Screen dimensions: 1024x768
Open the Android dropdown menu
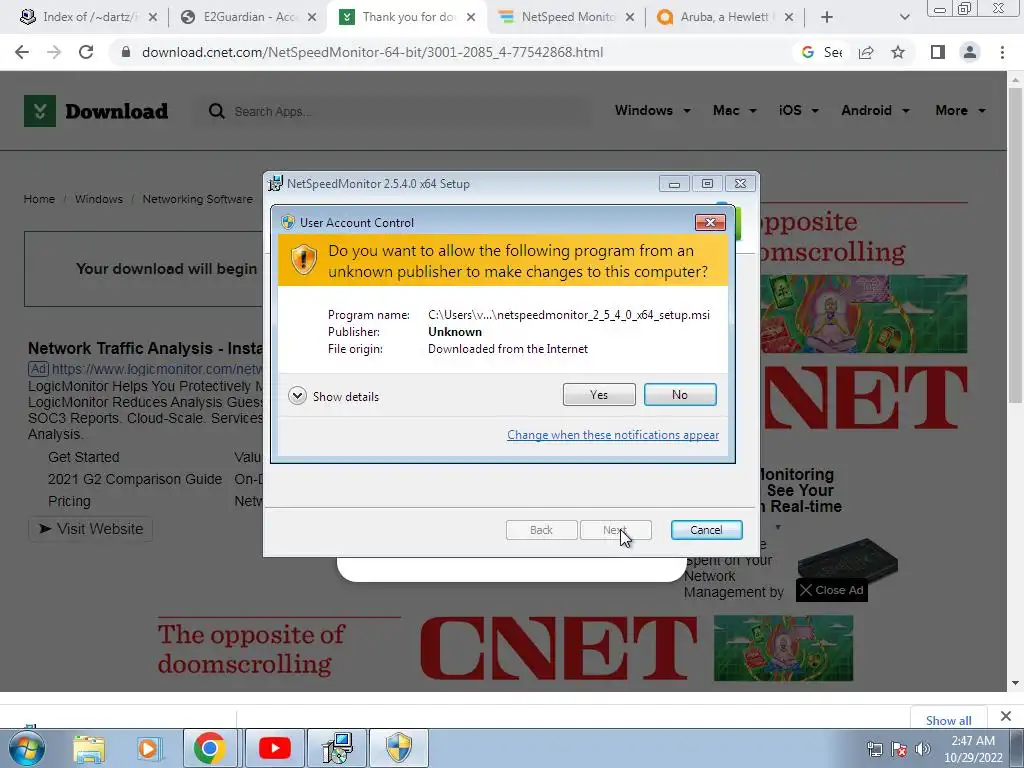pyautogui.click(x=875, y=110)
